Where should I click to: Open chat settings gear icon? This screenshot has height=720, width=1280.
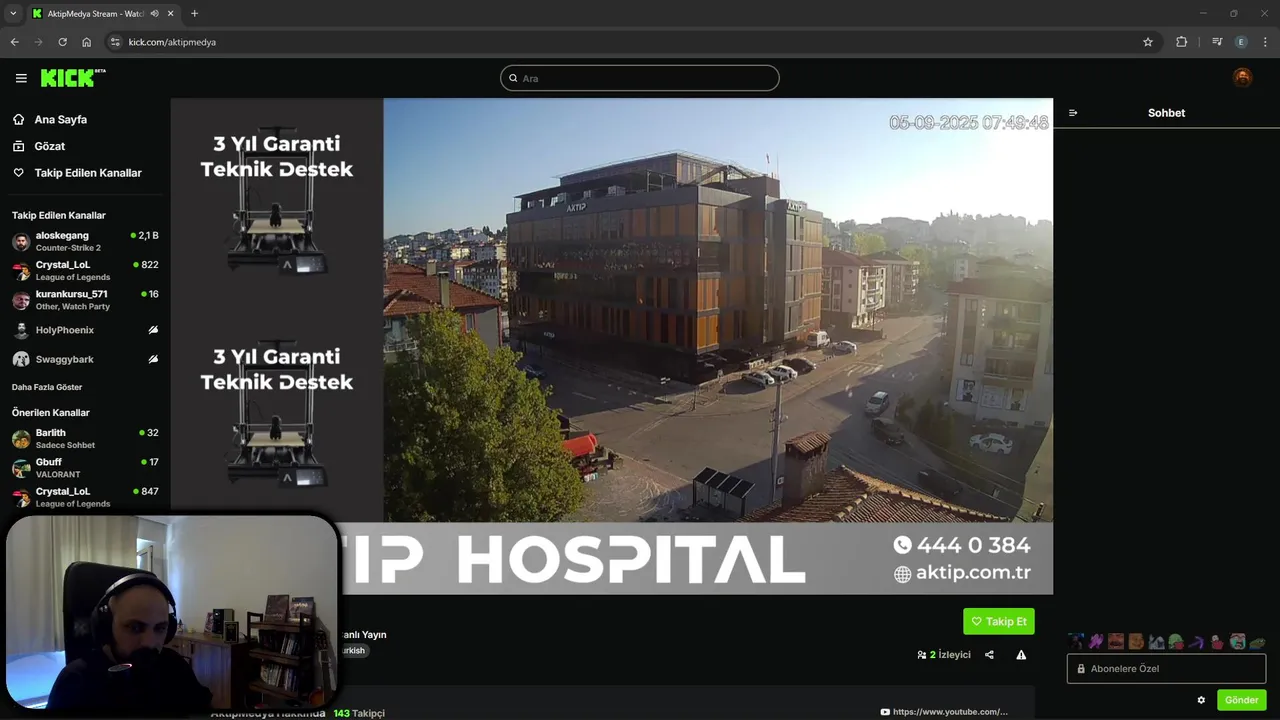1201,700
